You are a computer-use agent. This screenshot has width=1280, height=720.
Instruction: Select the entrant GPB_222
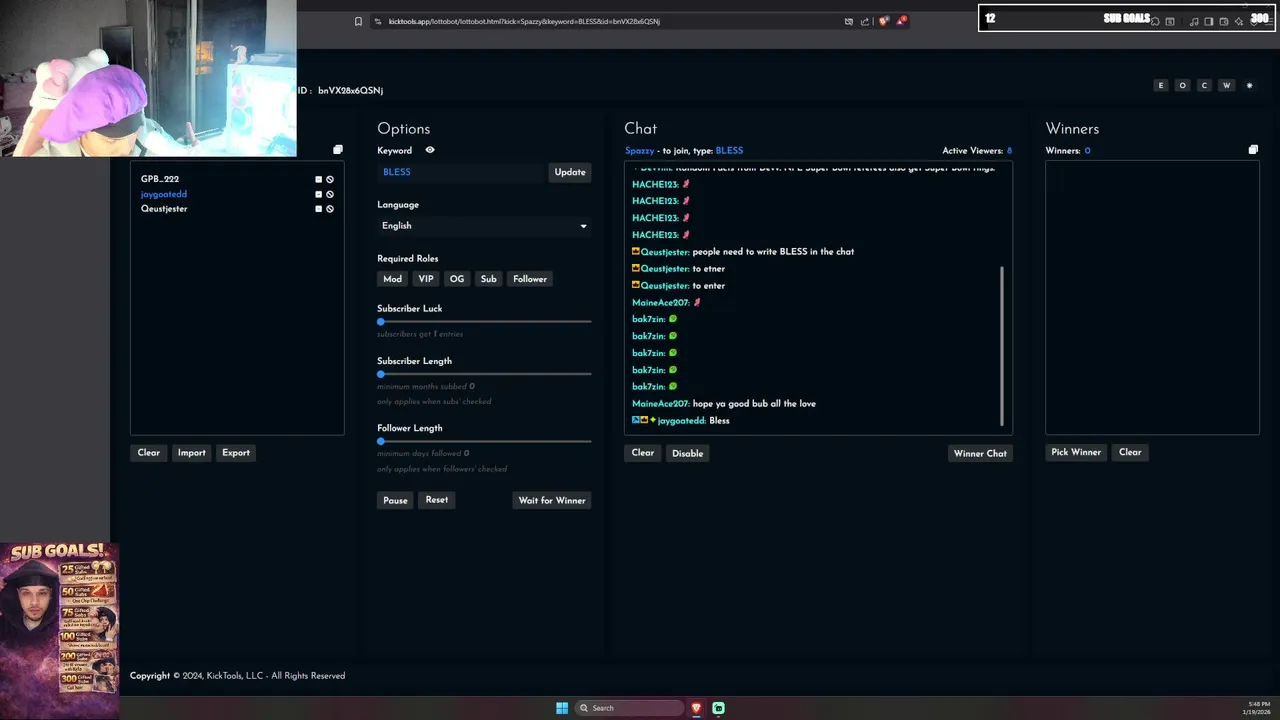(x=160, y=180)
